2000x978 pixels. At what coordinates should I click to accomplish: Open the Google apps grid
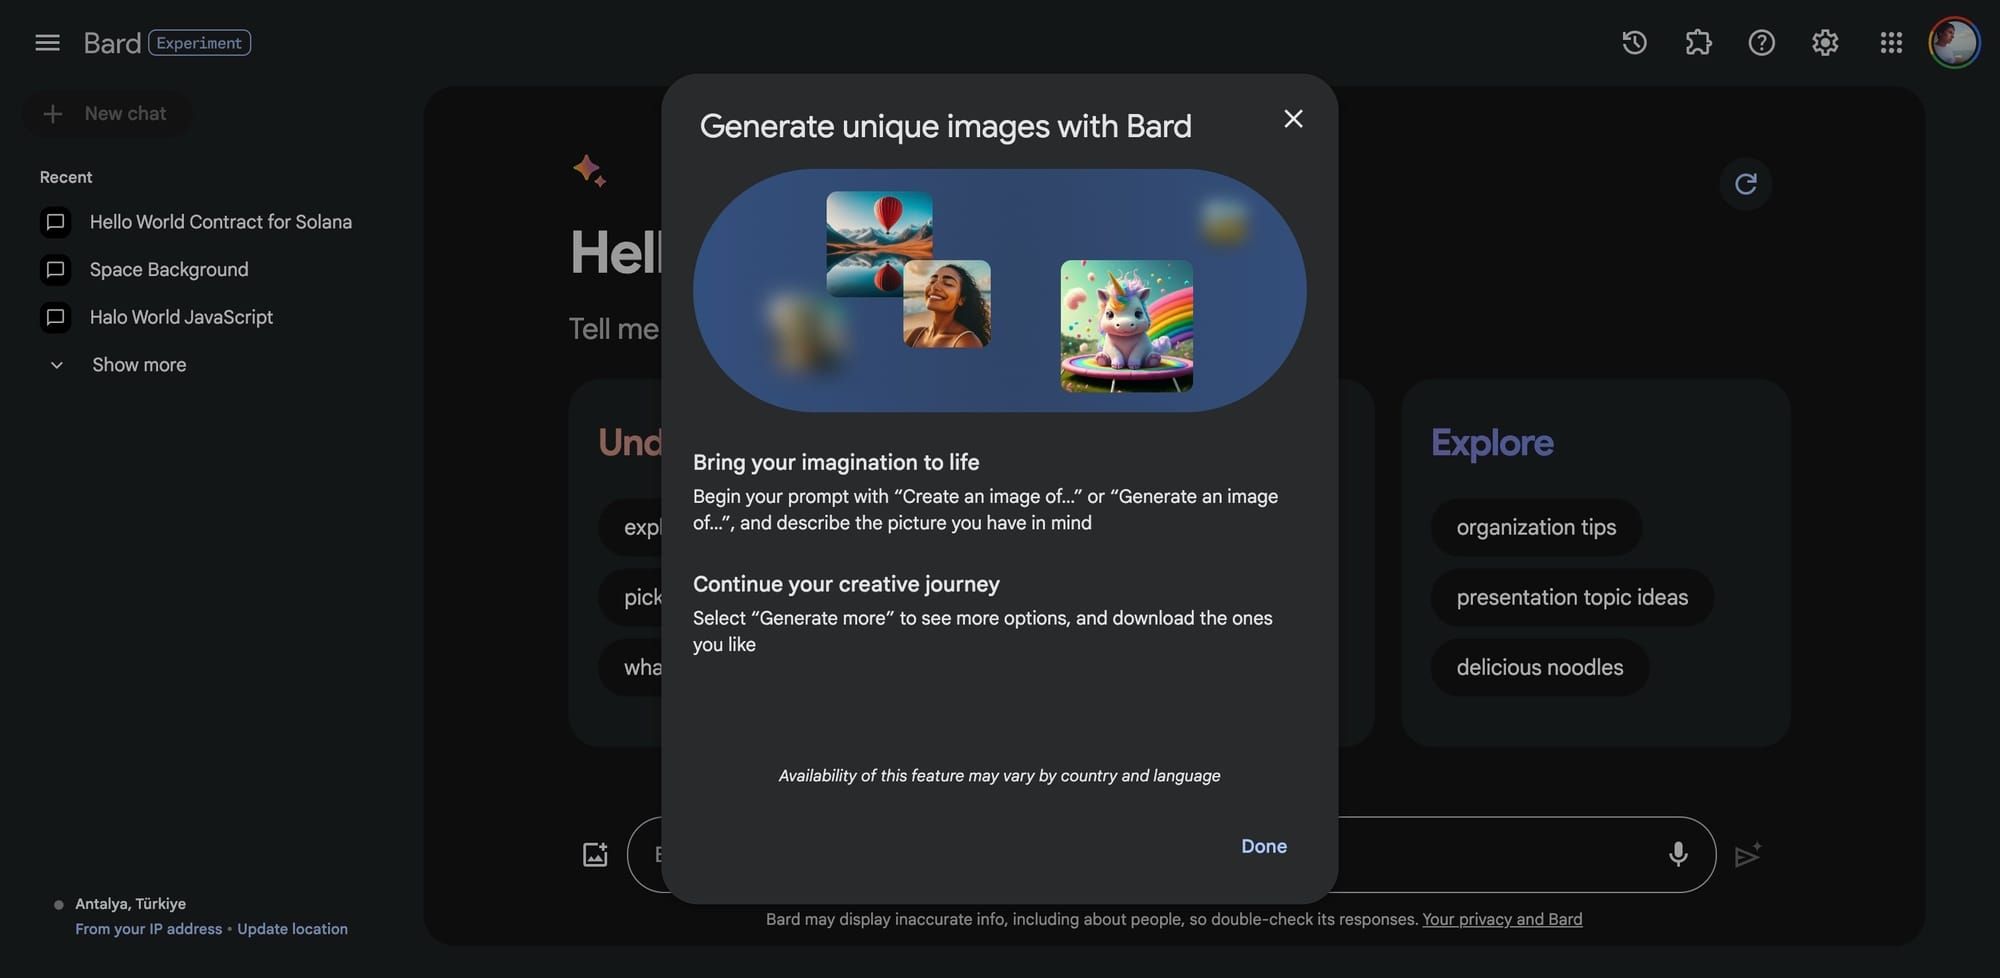coord(1890,42)
